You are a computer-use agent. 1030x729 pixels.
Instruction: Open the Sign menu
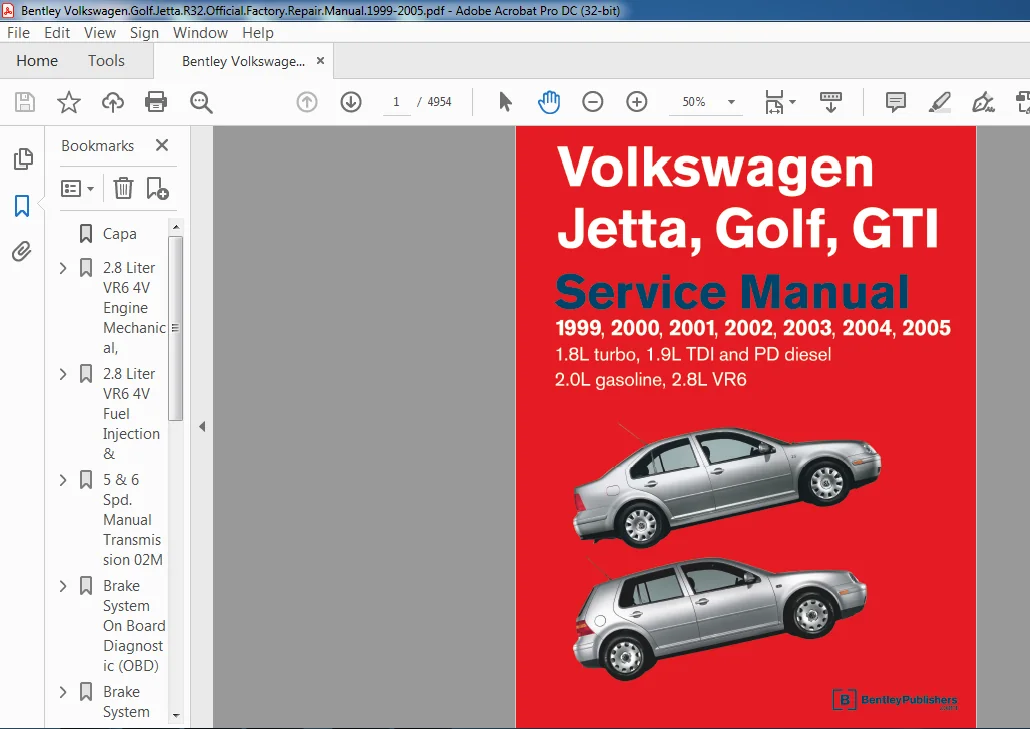pyautogui.click(x=144, y=33)
